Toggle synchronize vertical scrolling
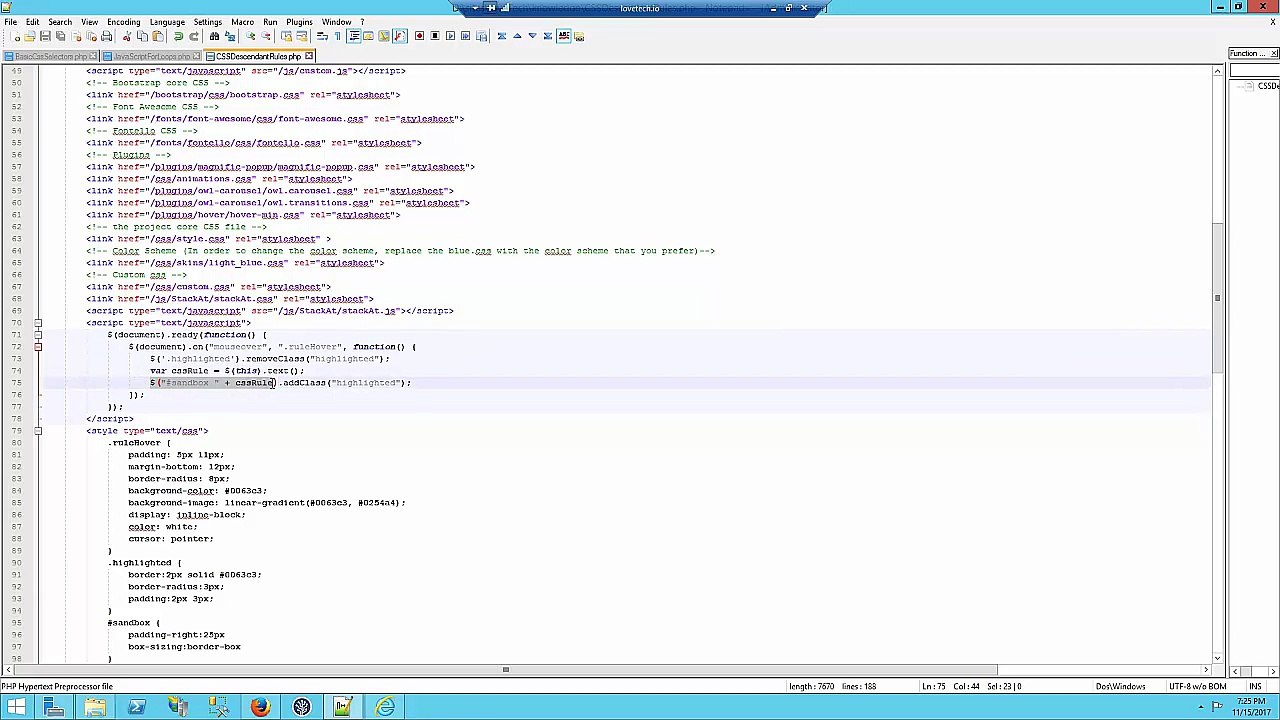Screen dimensions: 1280x720 (286, 36)
